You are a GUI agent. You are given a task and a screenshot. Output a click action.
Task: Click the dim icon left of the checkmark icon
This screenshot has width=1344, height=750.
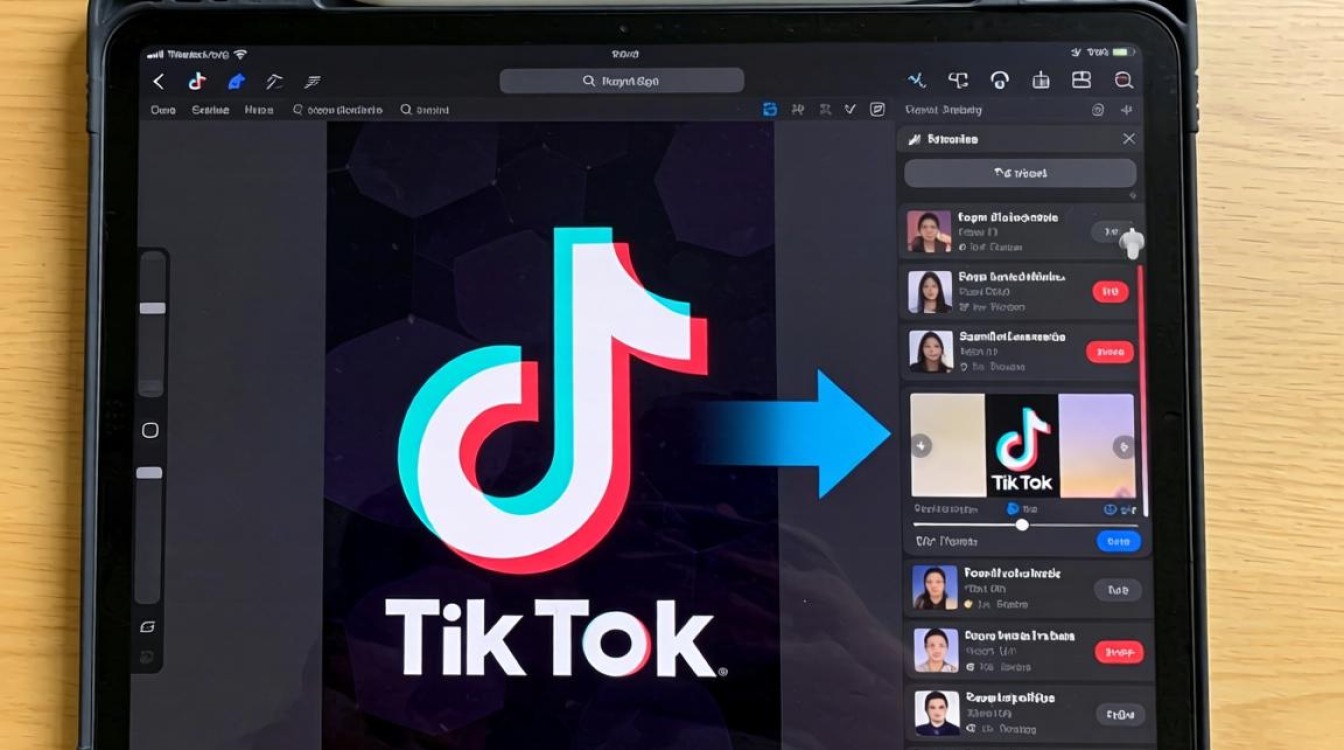pos(825,110)
